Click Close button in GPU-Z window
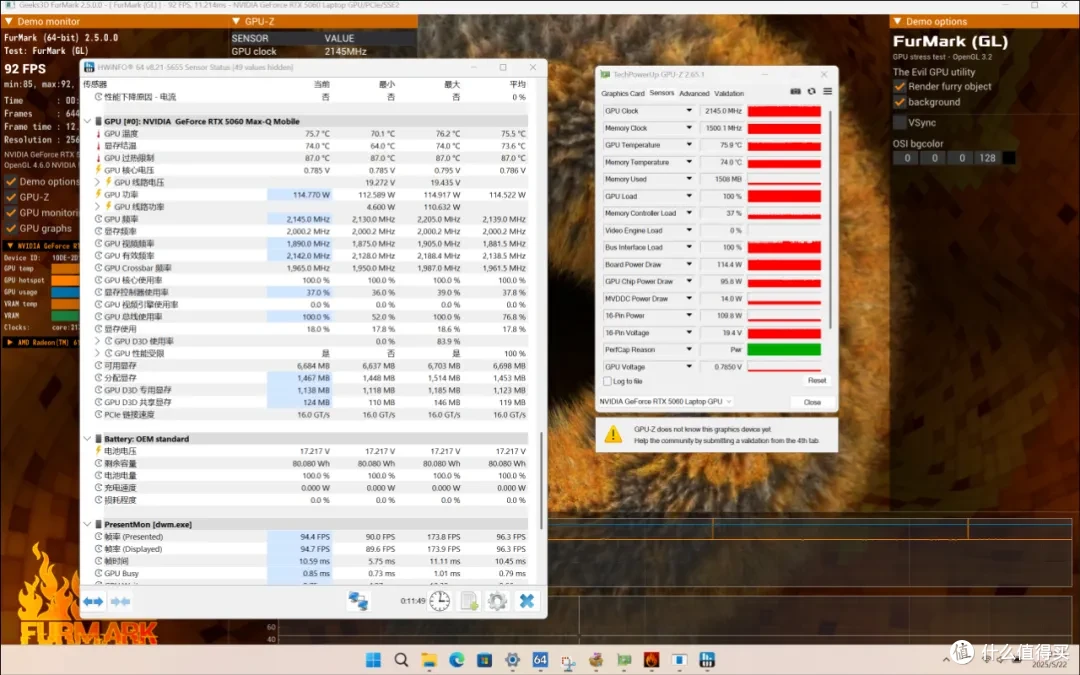 pos(812,402)
